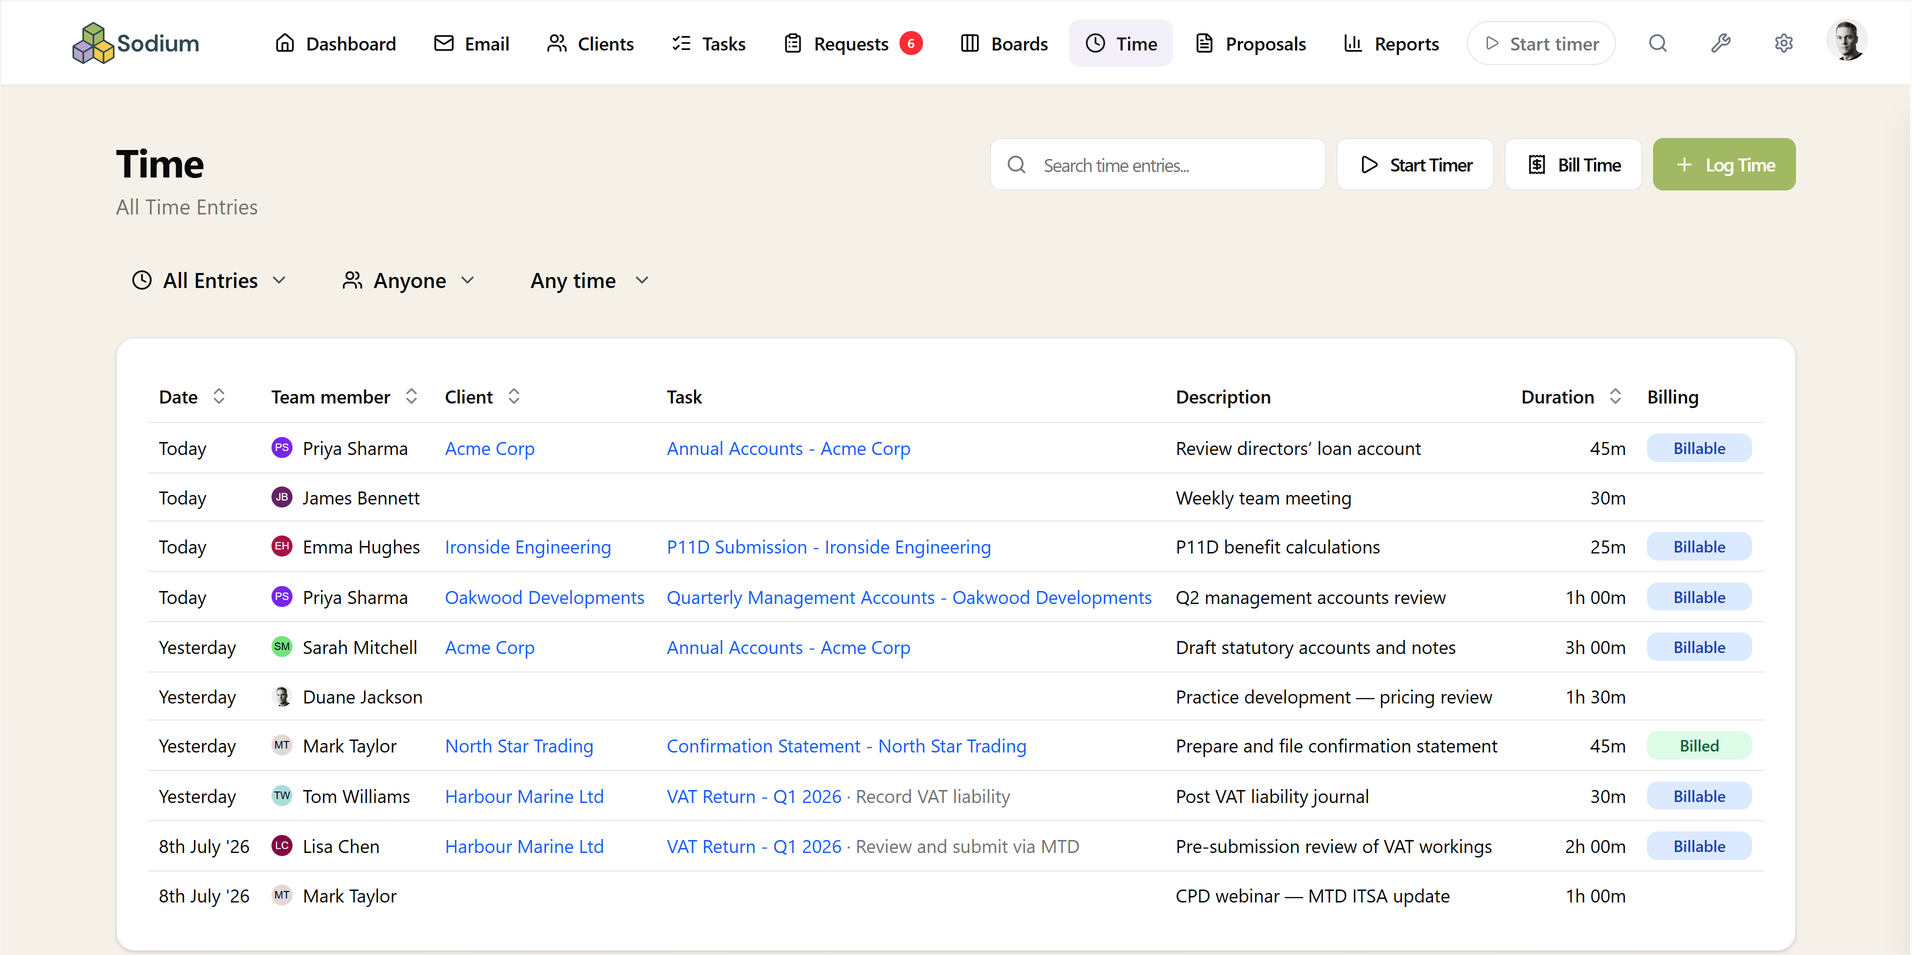
Task: Click 'Weekly team meeting' description
Action: pos(1263,498)
